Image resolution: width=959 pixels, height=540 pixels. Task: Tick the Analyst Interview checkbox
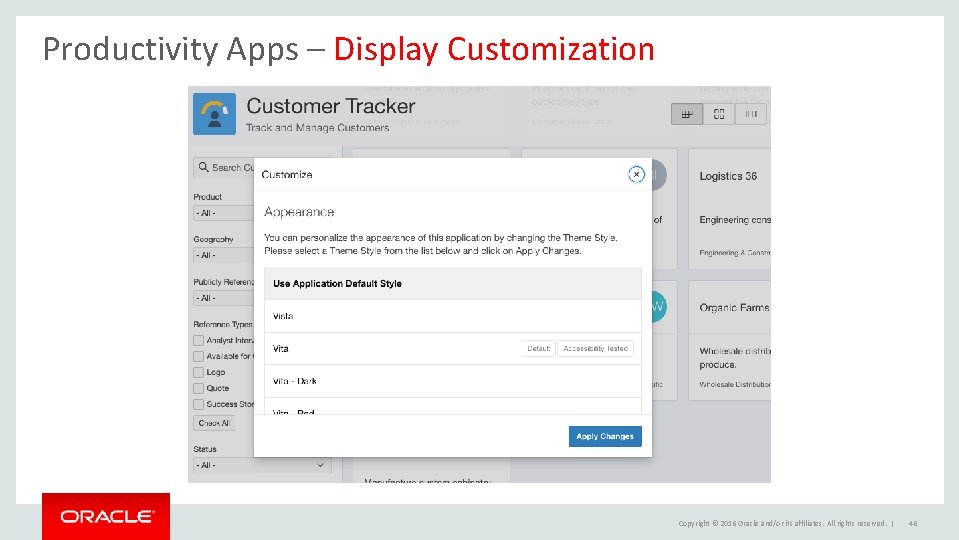pyautogui.click(x=198, y=340)
